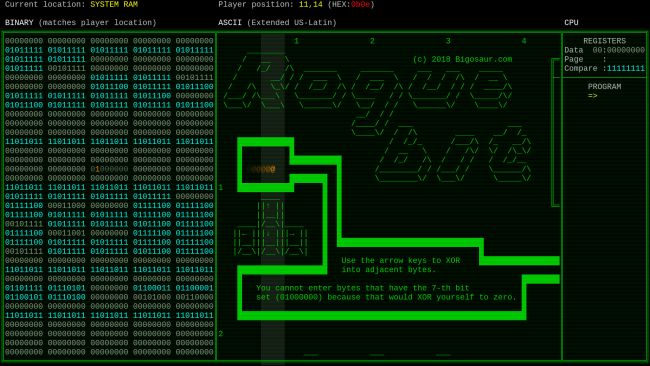The image size is (650, 366).
Task: Click the Data register value 00:00000000
Action: pyautogui.click(x=618, y=50)
